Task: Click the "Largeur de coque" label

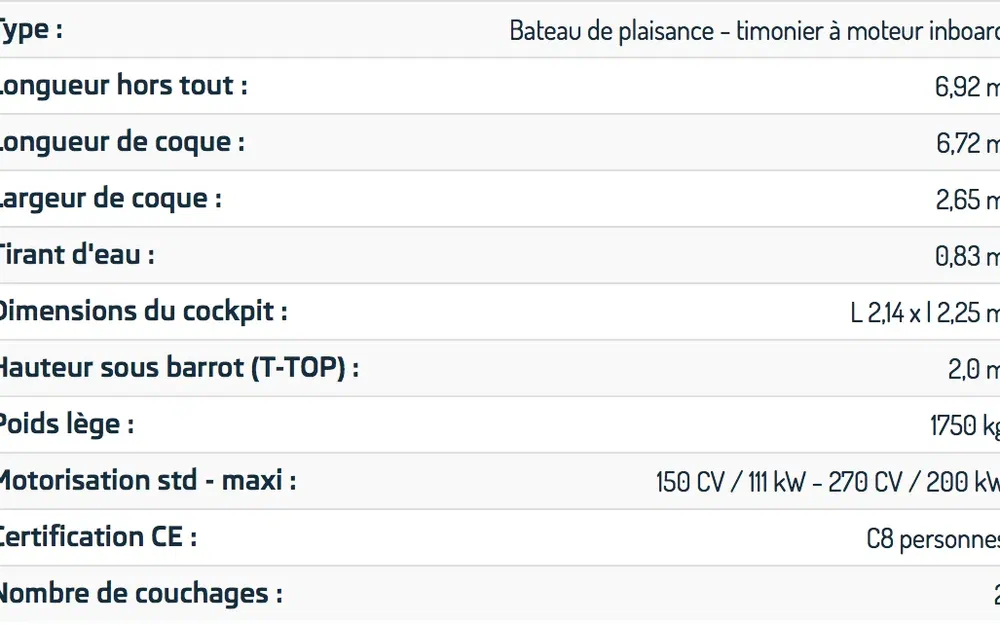Action: pyautogui.click(x=109, y=199)
